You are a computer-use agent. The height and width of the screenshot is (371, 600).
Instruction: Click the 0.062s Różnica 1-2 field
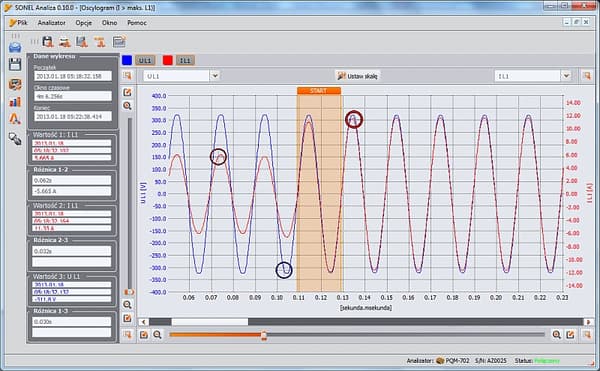coord(72,180)
